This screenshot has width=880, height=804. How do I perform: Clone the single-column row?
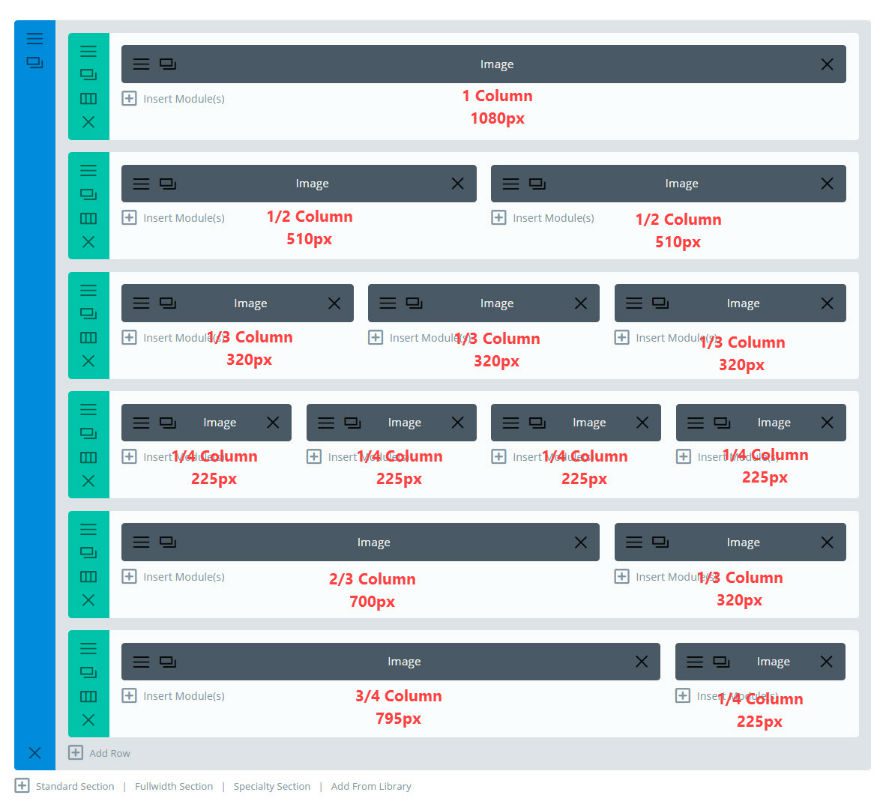pos(88,75)
